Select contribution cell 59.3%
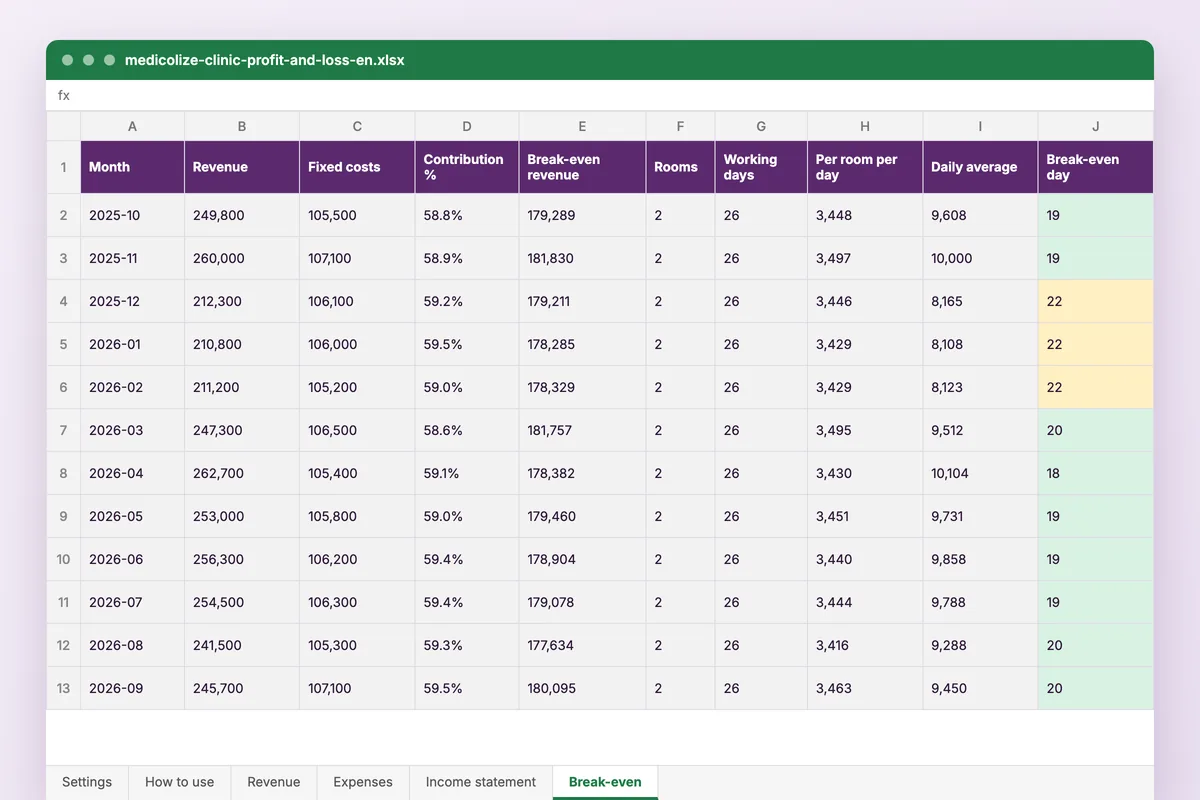The height and width of the screenshot is (800, 1200). (467, 645)
